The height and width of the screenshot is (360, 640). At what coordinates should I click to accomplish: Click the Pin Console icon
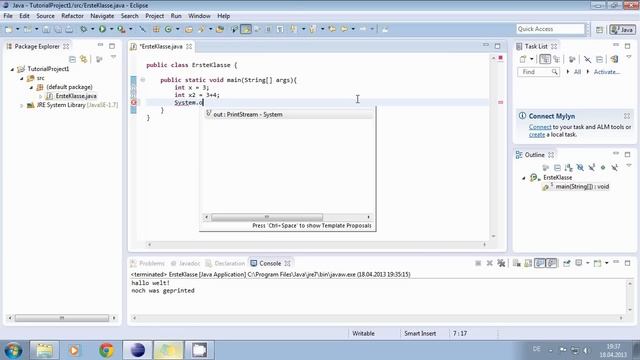pyautogui.click(x=567, y=263)
